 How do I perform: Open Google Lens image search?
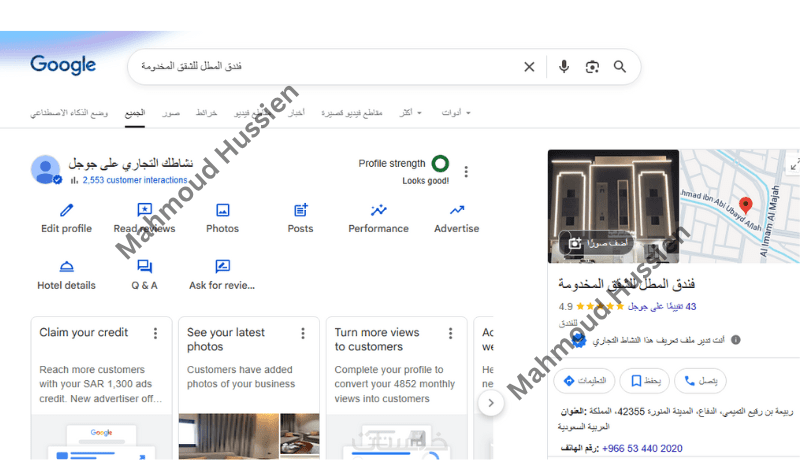click(592, 67)
